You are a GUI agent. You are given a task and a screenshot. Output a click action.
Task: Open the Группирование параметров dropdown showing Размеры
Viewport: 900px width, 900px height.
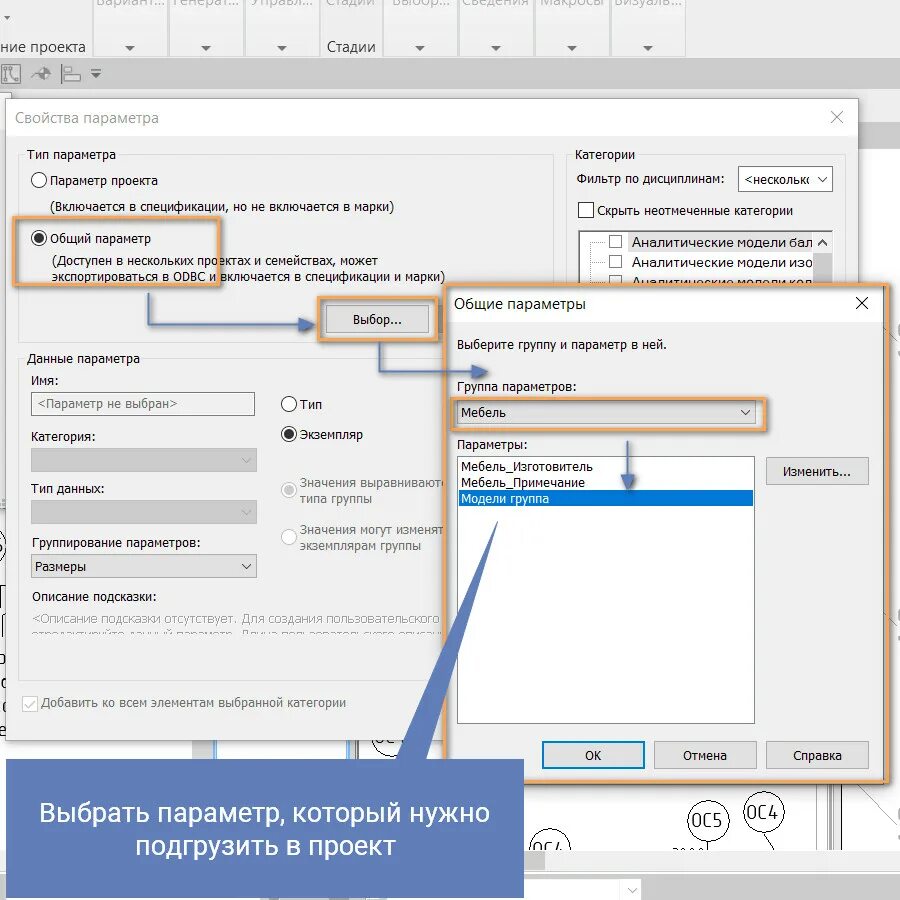[143, 567]
